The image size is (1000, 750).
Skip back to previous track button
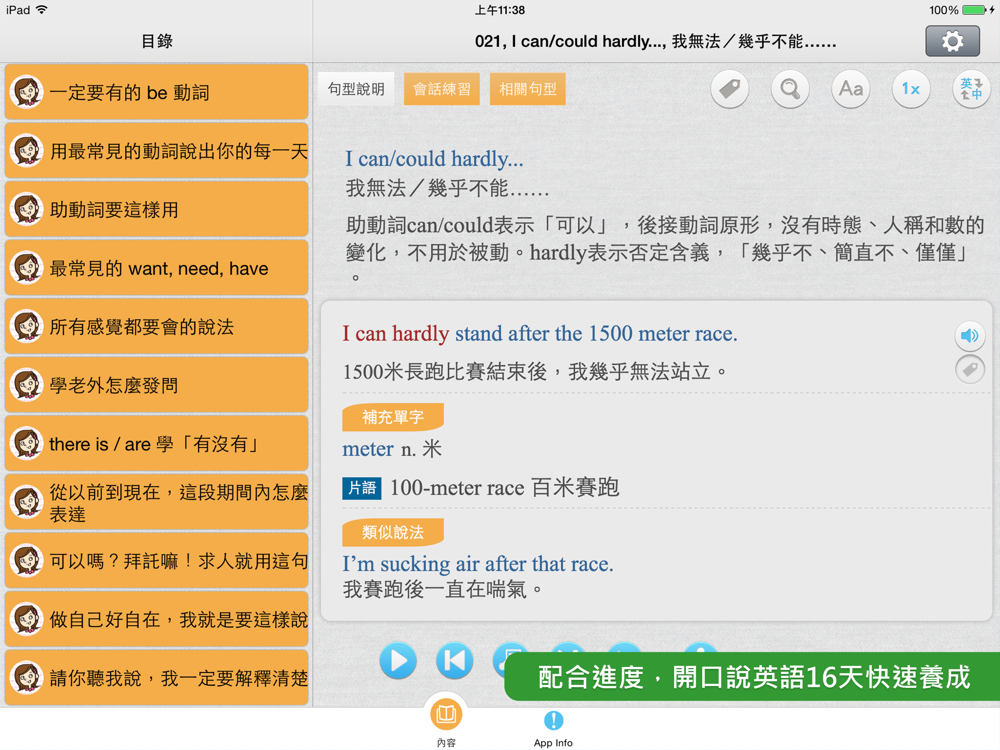click(455, 661)
